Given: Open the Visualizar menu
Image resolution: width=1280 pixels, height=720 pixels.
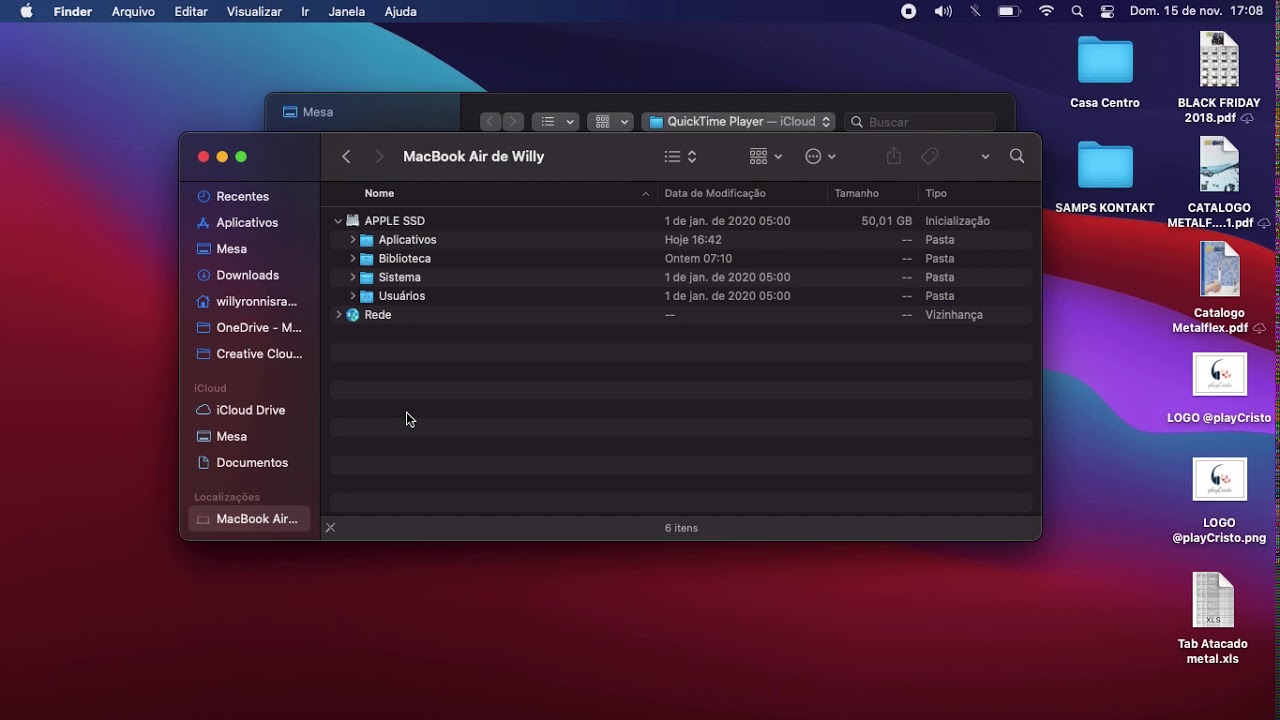Looking at the screenshot, I should tap(254, 11).
